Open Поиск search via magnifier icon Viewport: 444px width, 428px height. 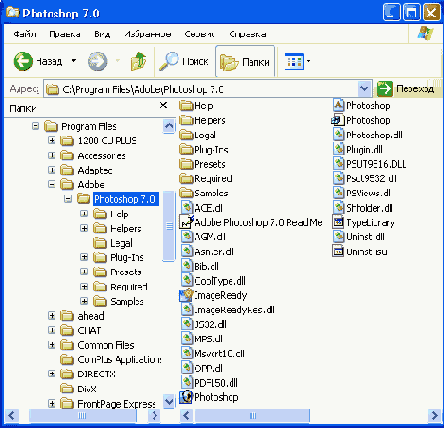click(x=169, y=61)
